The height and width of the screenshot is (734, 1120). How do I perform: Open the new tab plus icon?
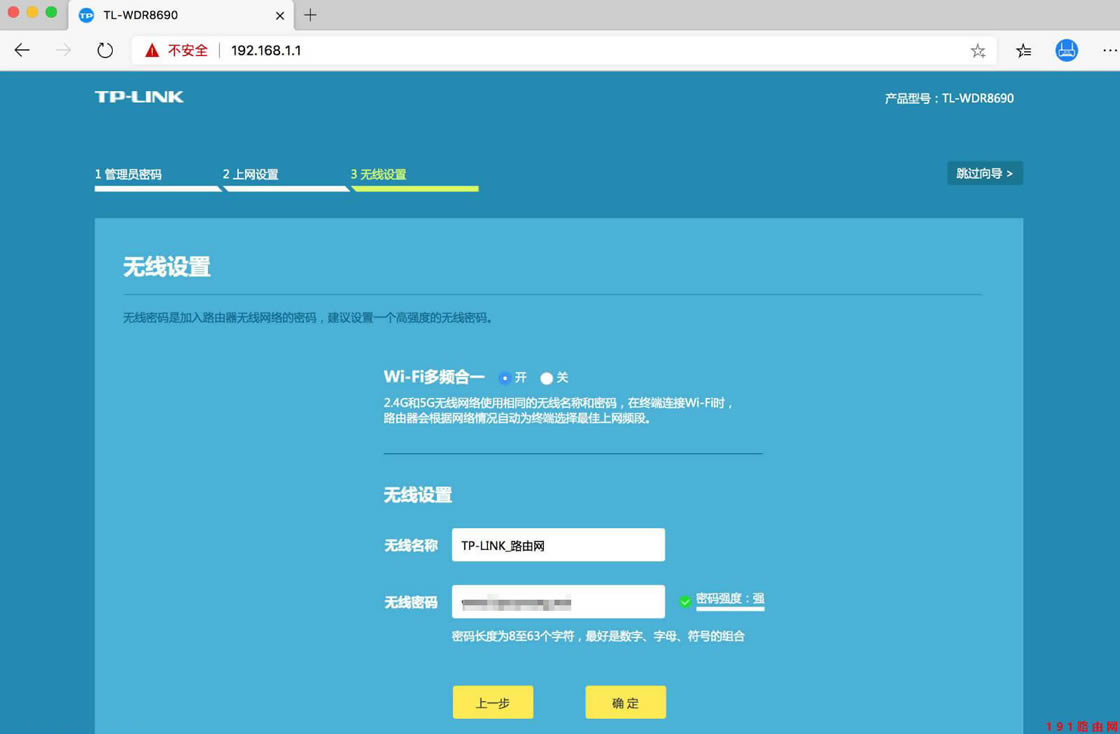click(x=310, y=15)
